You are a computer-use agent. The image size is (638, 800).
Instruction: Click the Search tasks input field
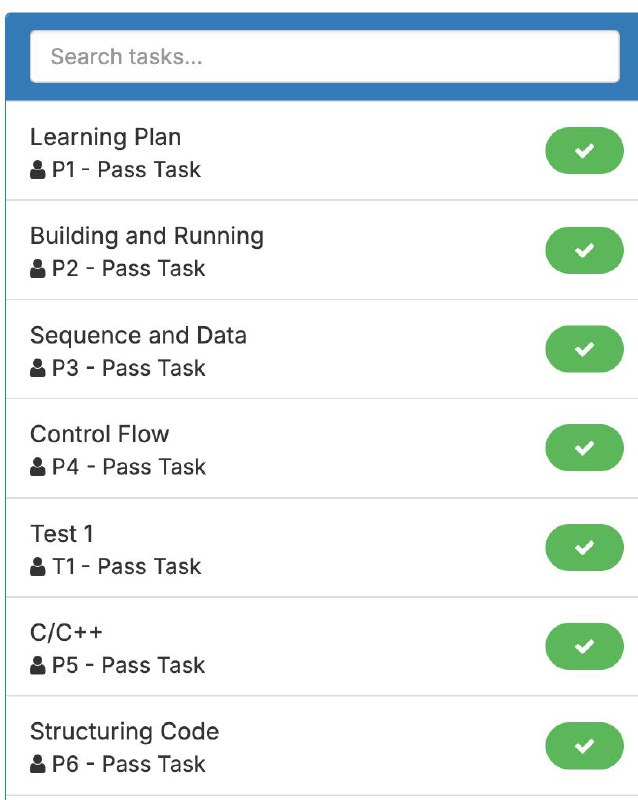pyautogui.click(x=324, y=57)
